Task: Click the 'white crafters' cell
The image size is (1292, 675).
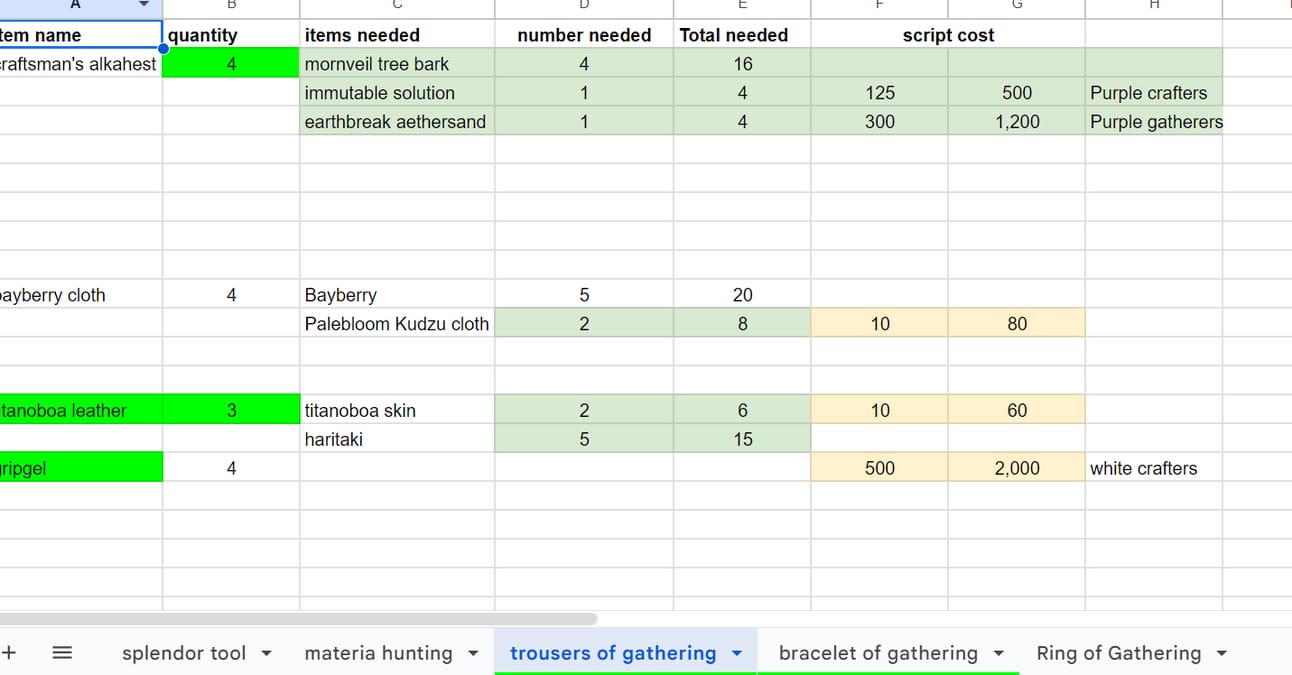Action: pos(1153,468)
